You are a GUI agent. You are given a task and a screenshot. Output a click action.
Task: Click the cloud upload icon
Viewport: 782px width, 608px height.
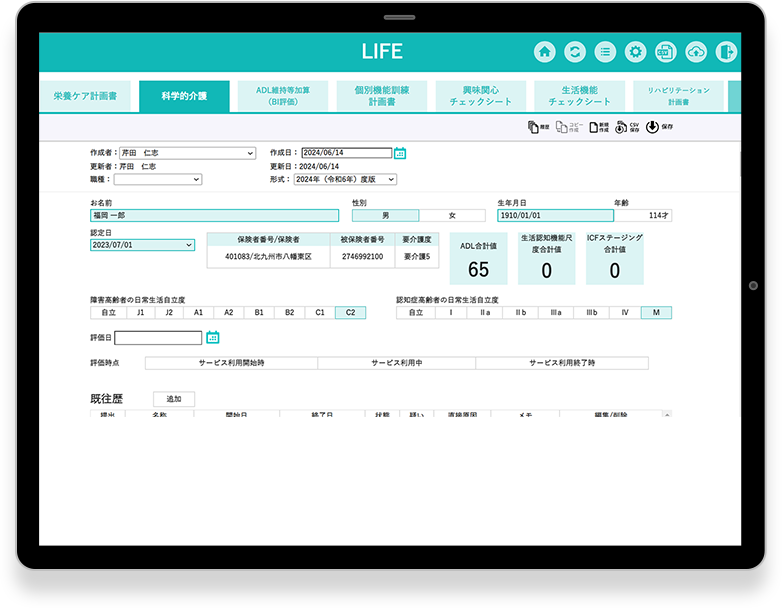coord(696,52)
